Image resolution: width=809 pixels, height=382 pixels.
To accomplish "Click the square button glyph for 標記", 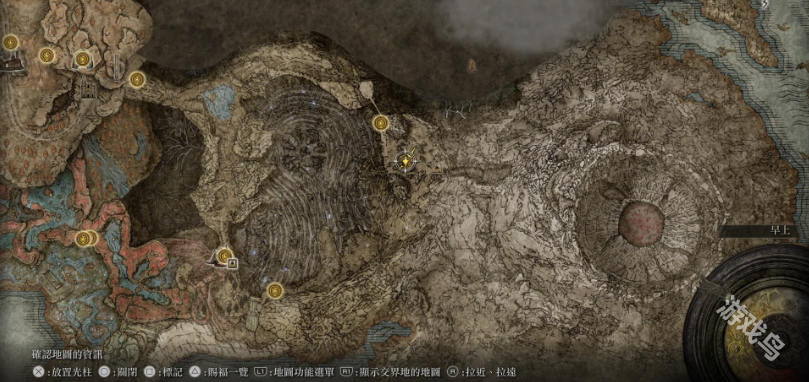I will [x=150, y=371].
